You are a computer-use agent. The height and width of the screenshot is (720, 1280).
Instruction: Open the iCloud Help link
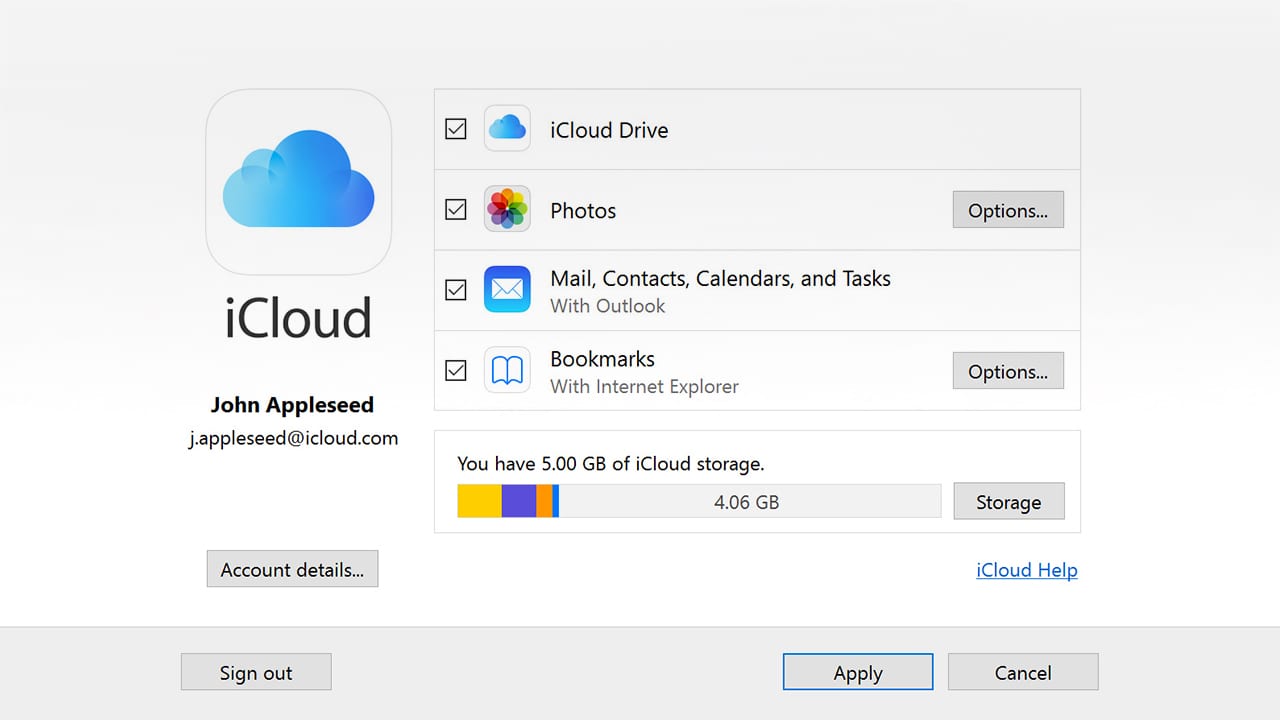pos(1027,570)
